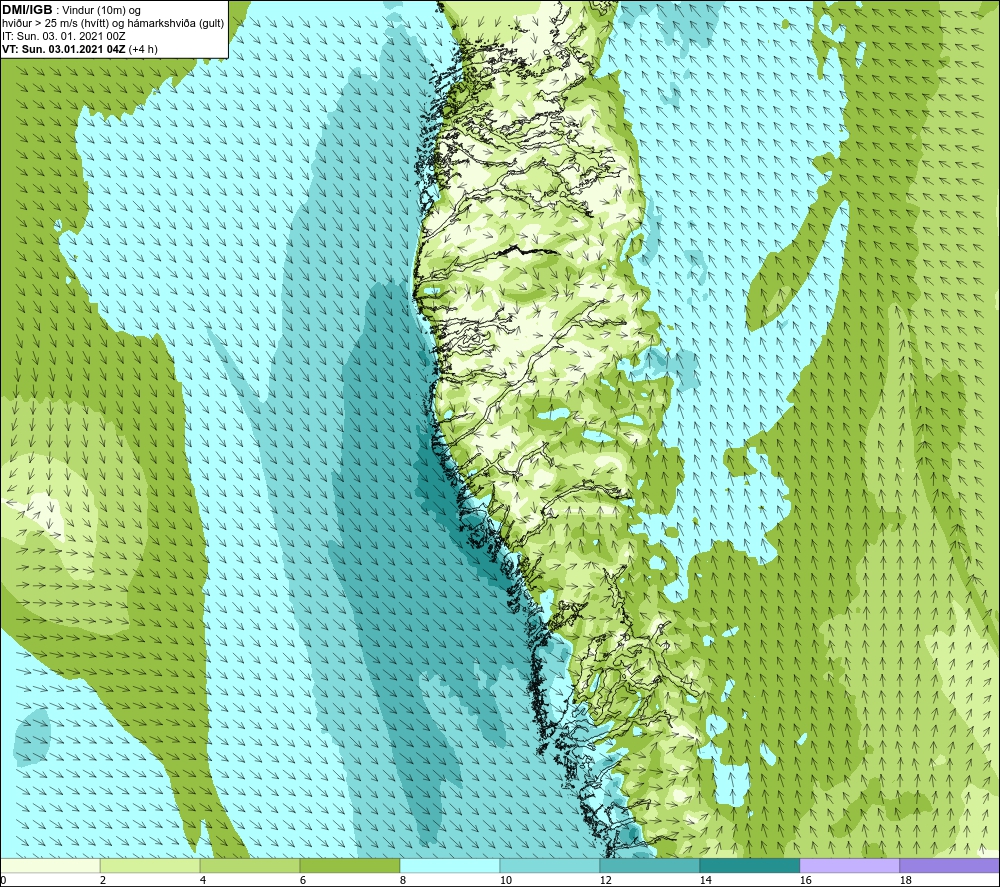Click the legend scale label '10'
The image size is (1000, 887).
click(506, 881)
